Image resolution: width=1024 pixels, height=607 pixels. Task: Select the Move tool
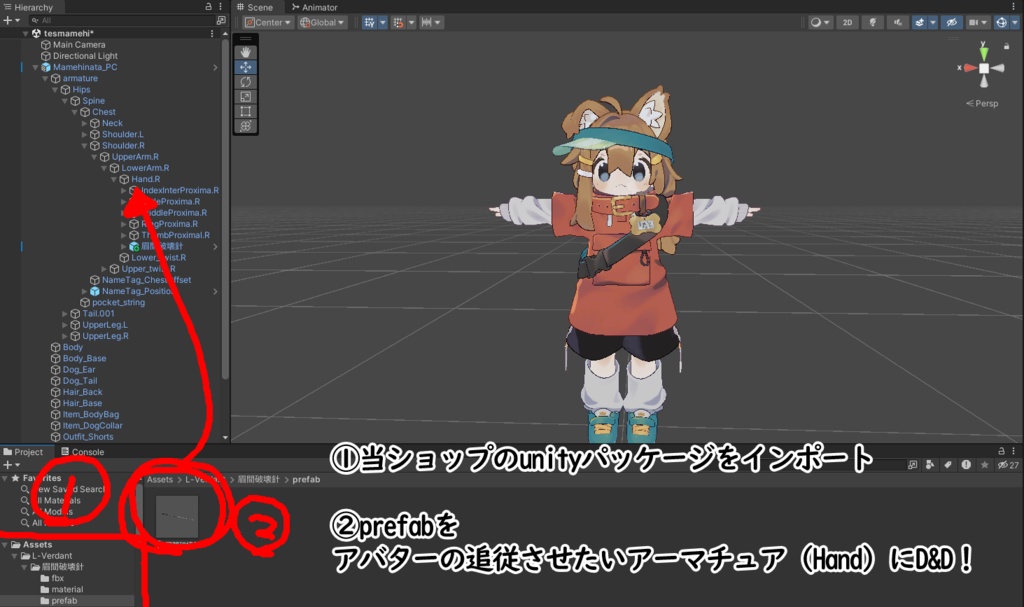click(246, 67)
